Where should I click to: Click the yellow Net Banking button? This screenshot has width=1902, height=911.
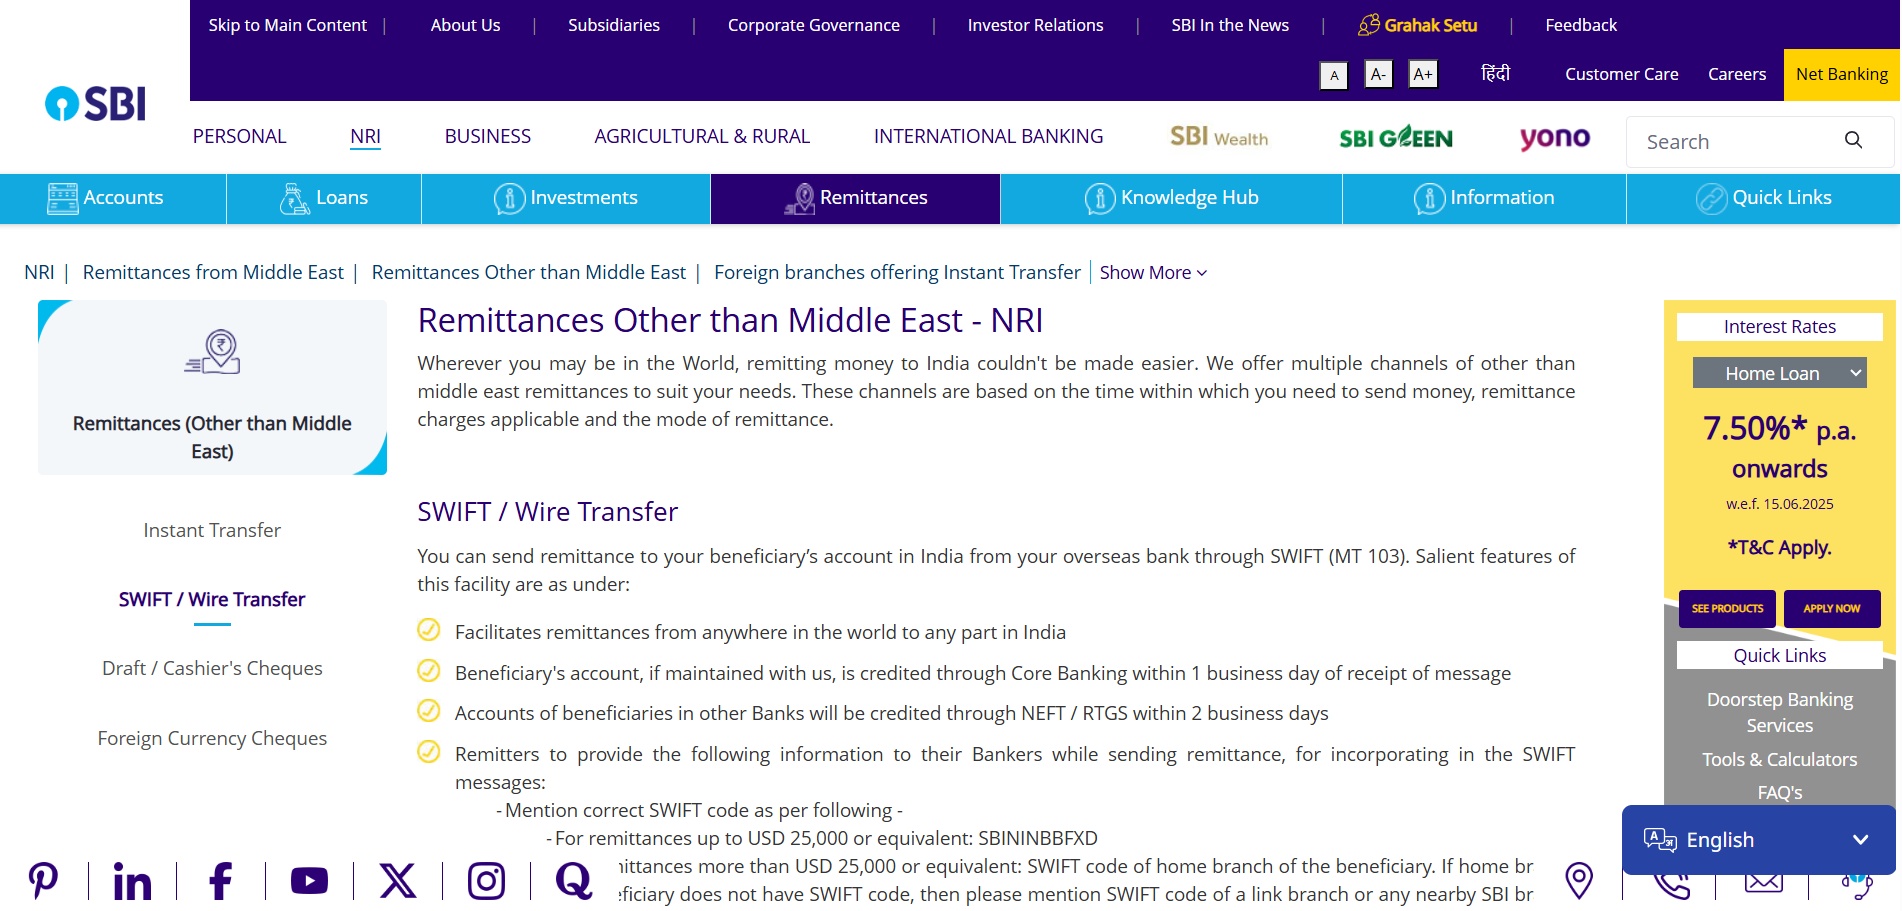coord(1843,74)
